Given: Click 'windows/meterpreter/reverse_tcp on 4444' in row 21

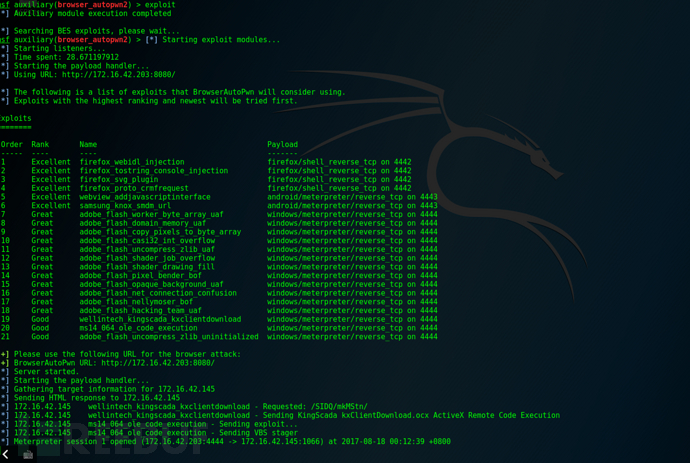Looking at the screenshot, I should pos(352,337).
